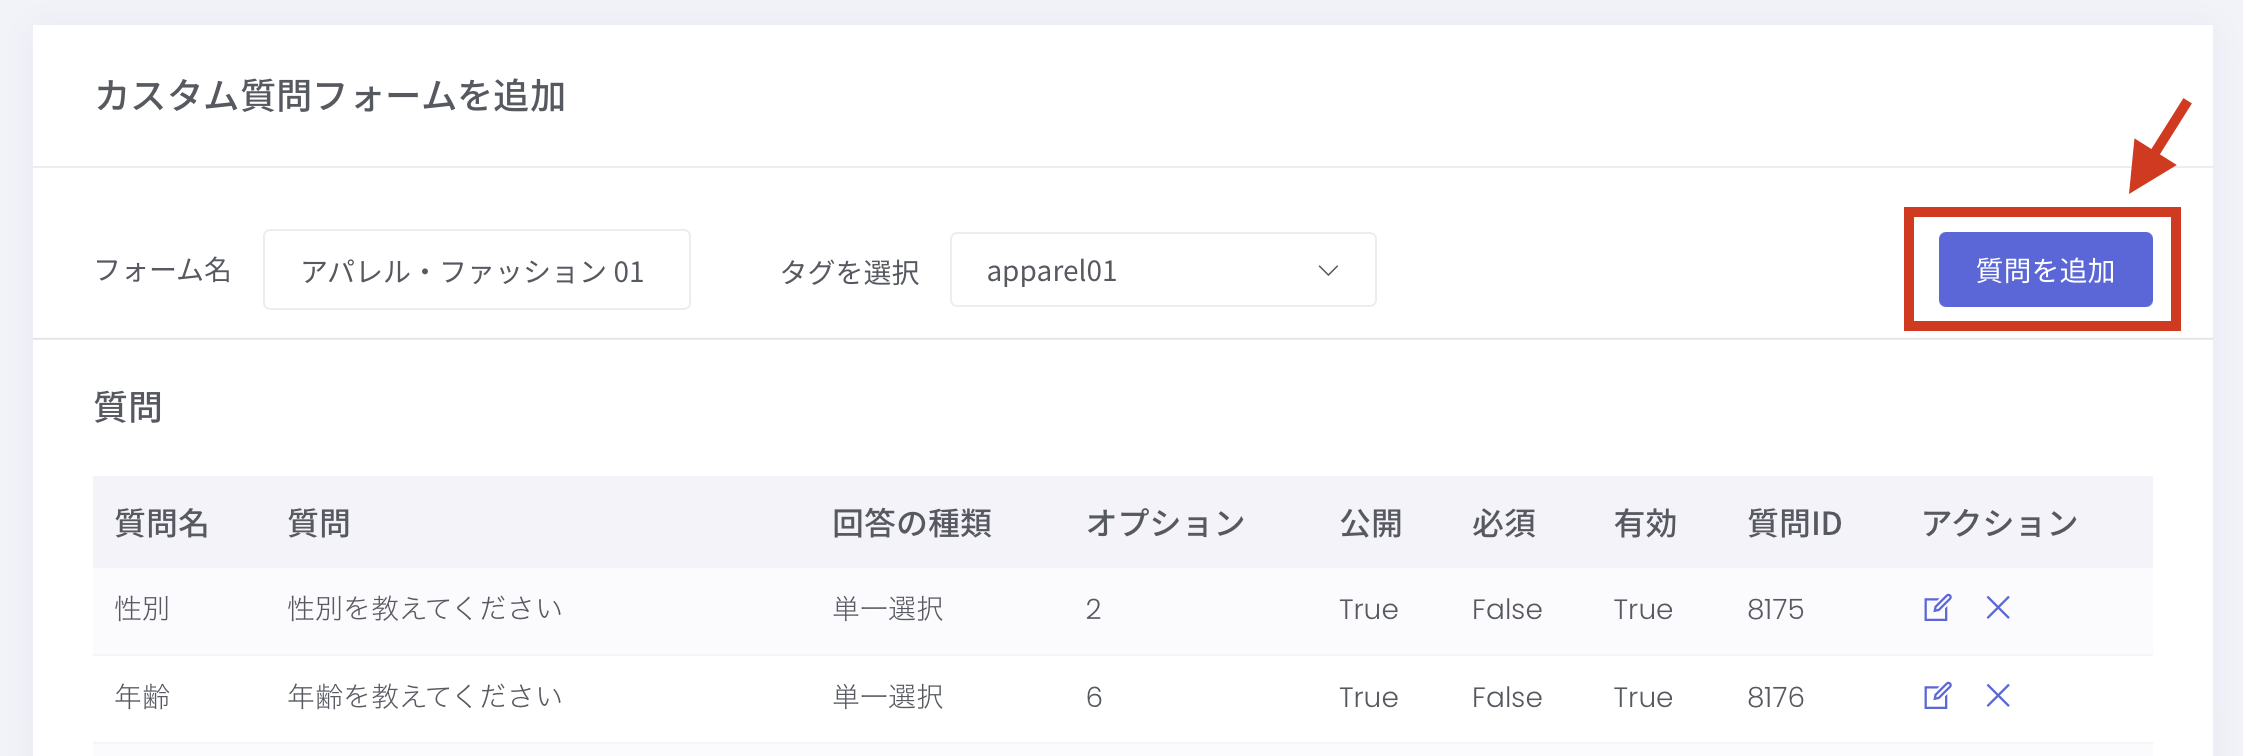This screenshot has height=756, width=2243.
Task: Select the 公開 column header
Action: point(1370,523)
